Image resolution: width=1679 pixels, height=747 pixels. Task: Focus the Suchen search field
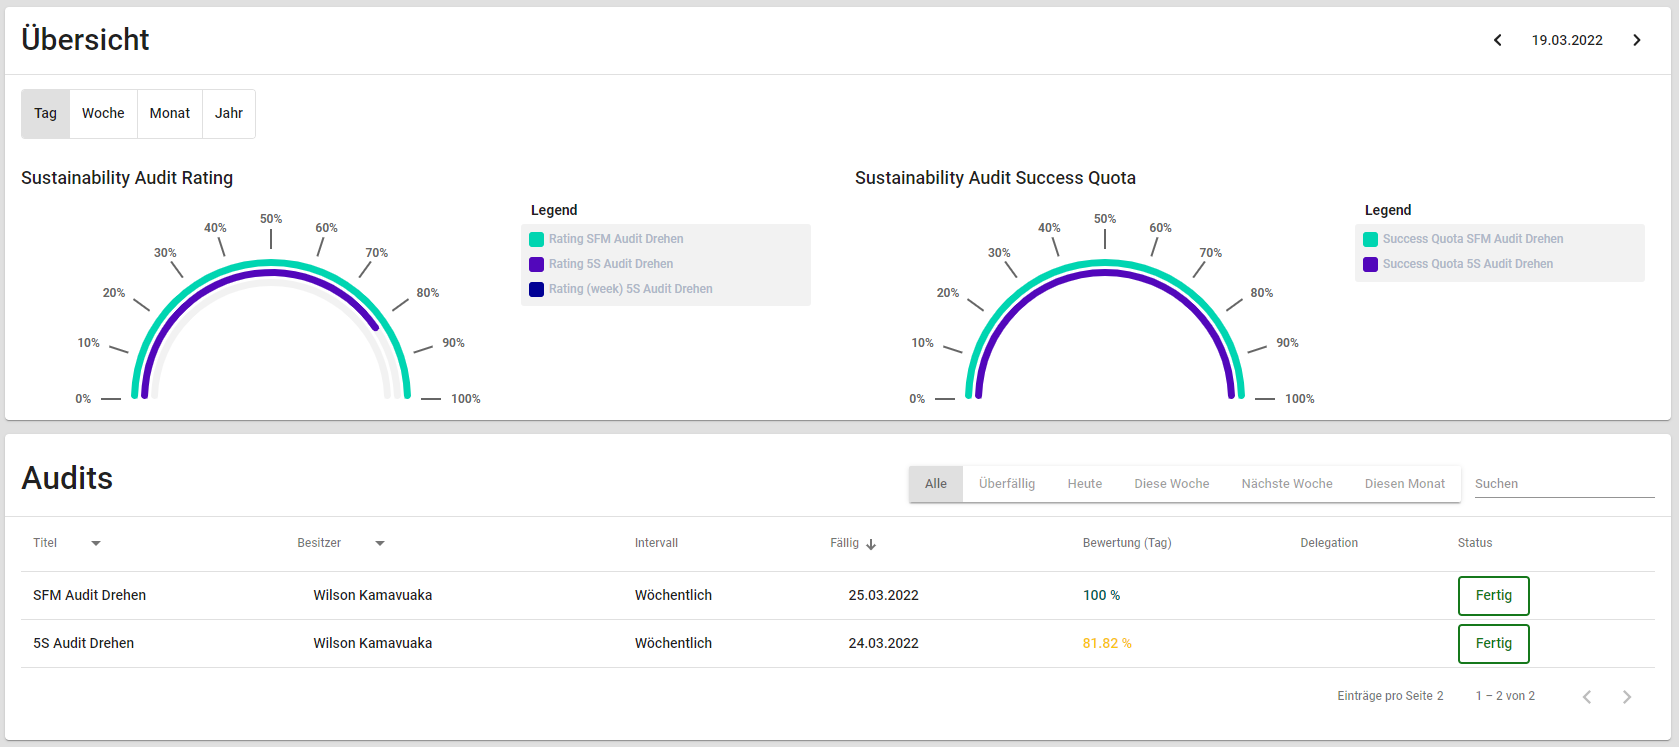1564,484
